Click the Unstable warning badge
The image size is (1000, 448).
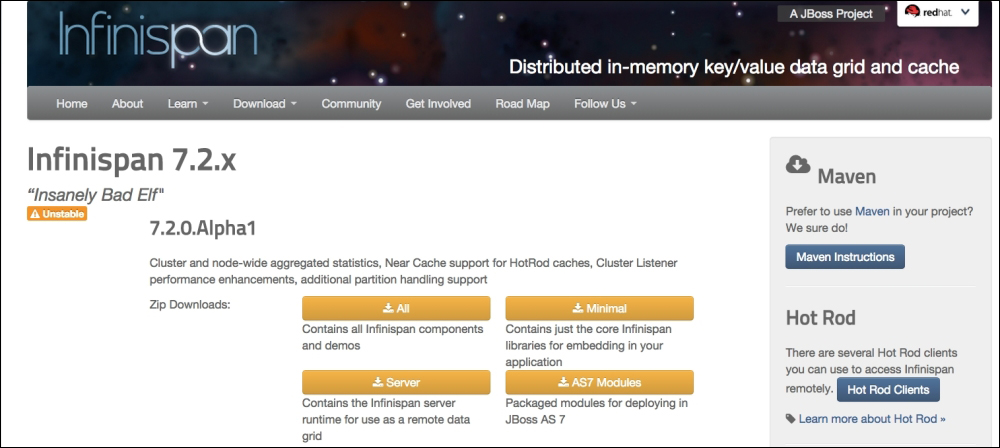[57, 213]
